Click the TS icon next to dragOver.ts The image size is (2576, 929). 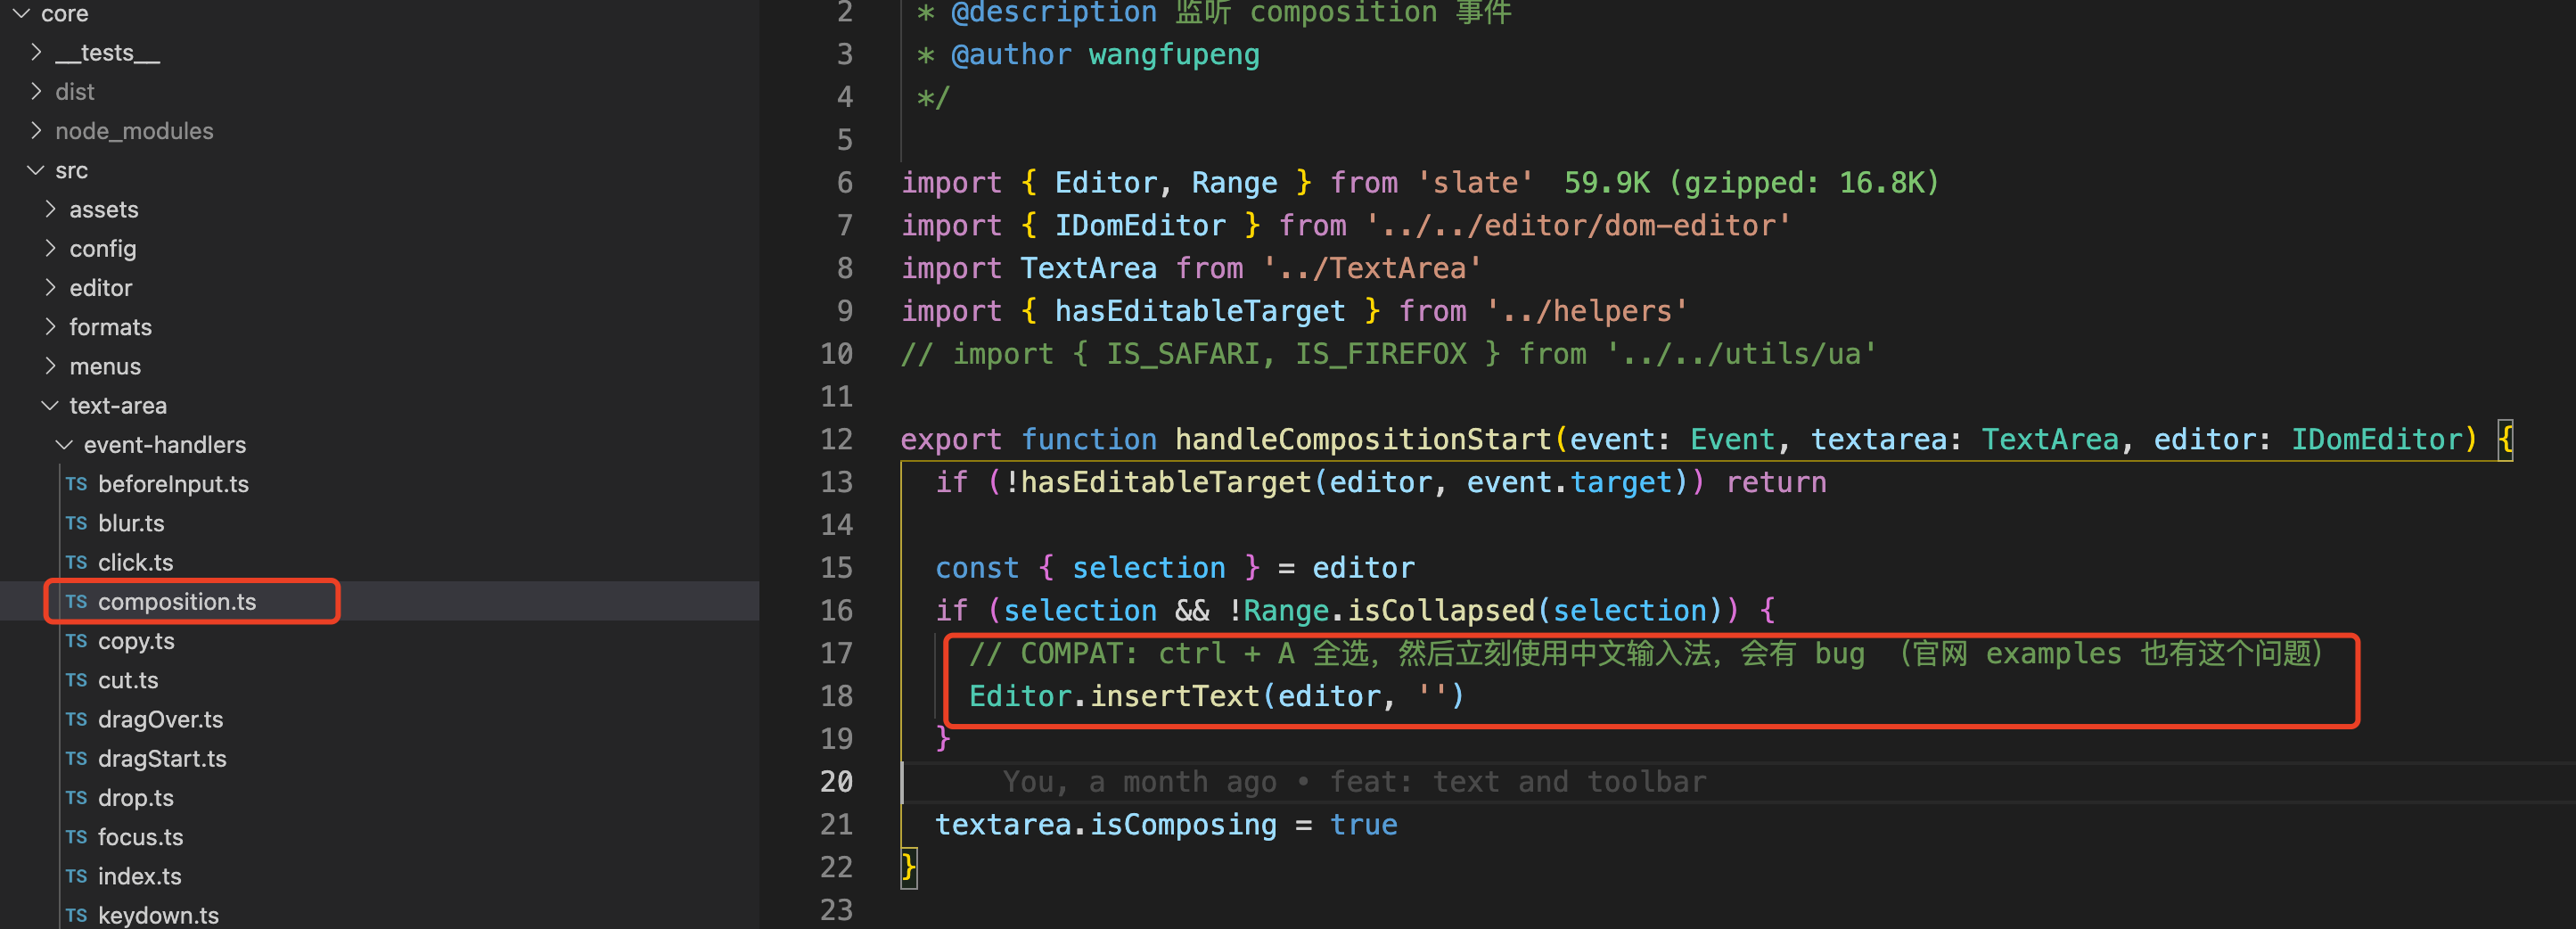[x=76, y=719]
